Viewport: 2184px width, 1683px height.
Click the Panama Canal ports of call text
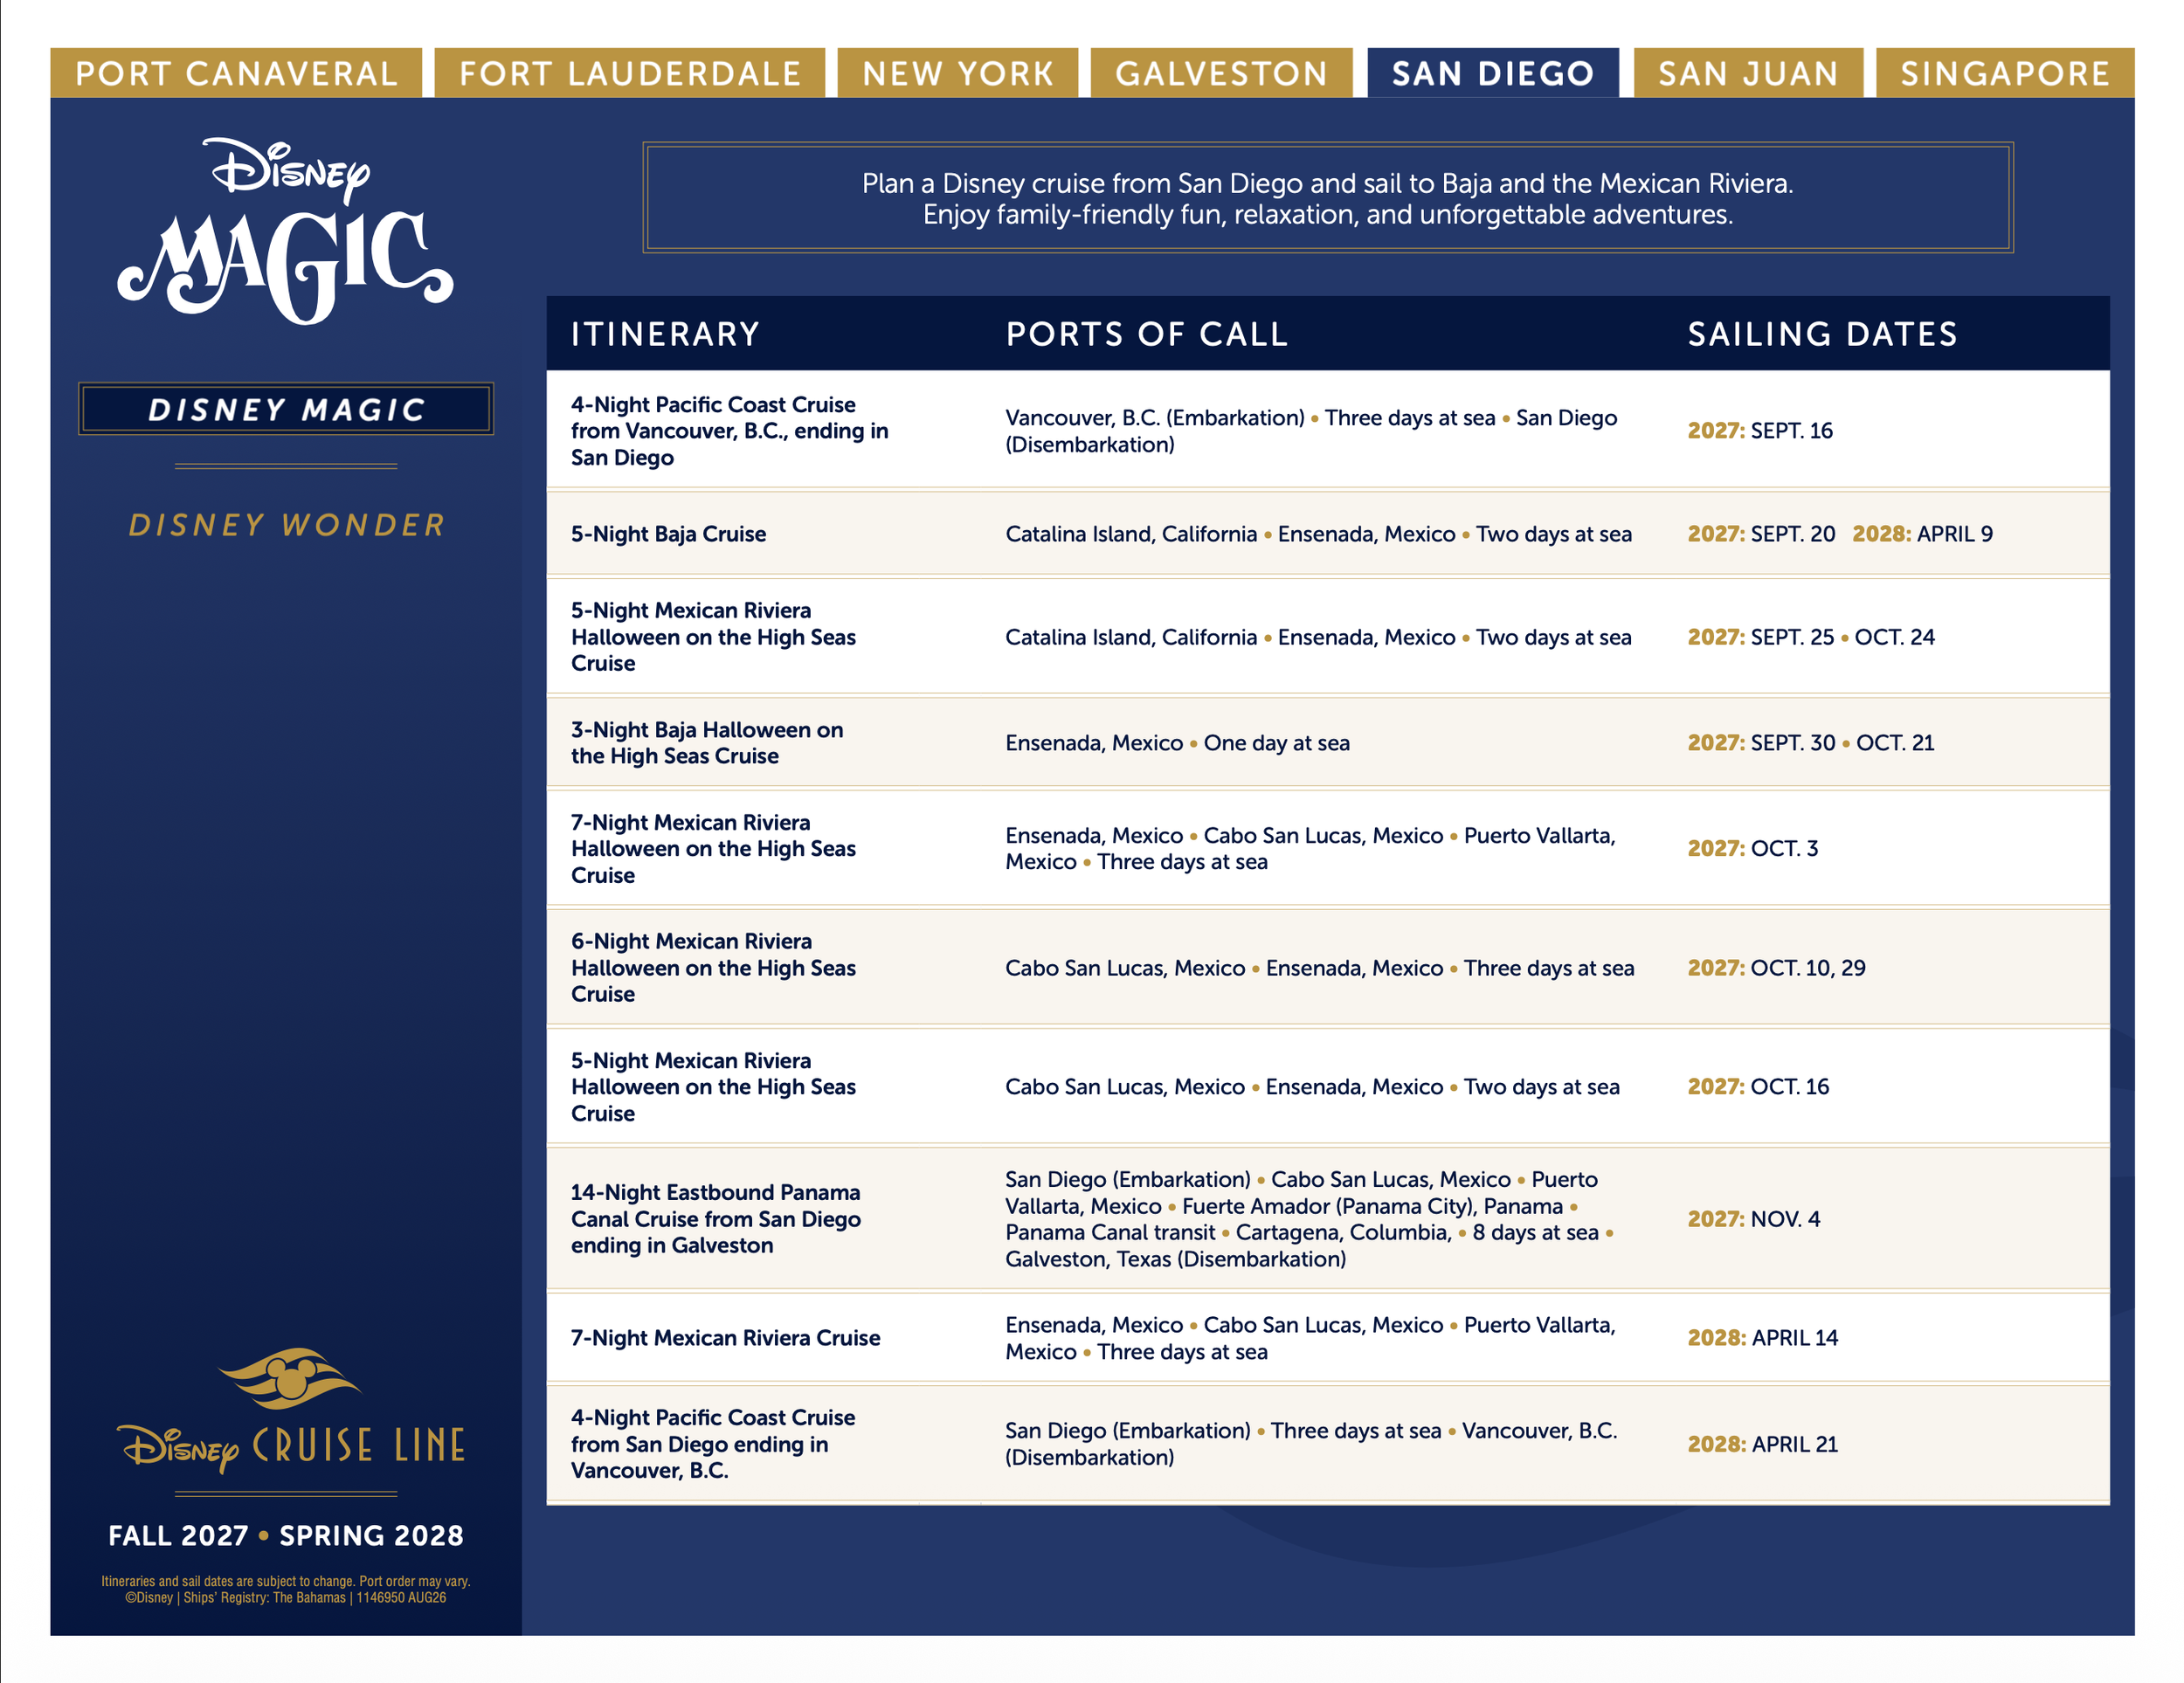(x=1310, y=1219)
